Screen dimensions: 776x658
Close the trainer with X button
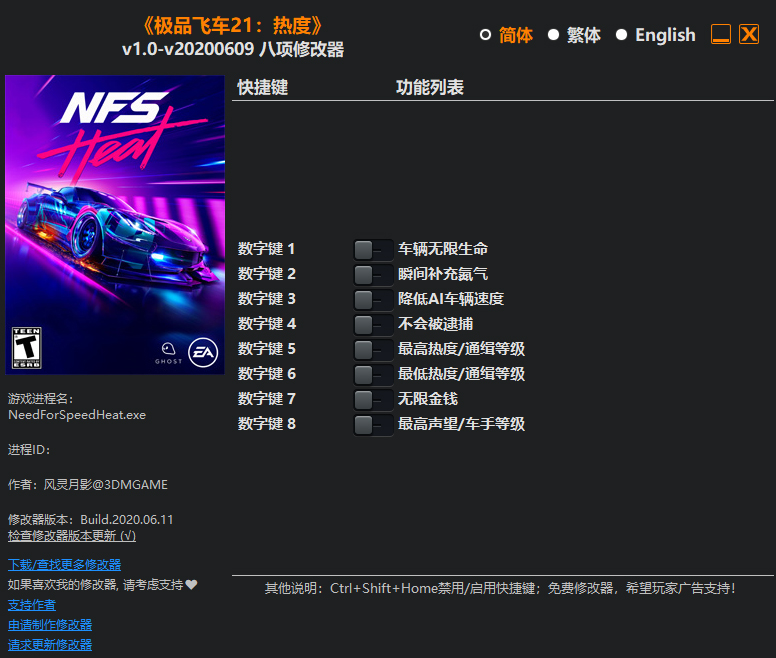tap(749, 34)
